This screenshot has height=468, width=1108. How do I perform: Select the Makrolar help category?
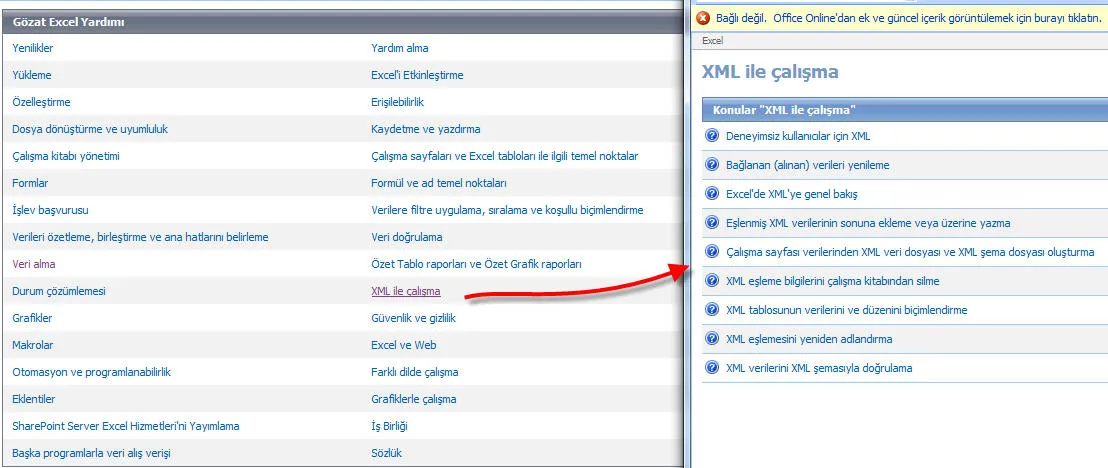point(32,345)
